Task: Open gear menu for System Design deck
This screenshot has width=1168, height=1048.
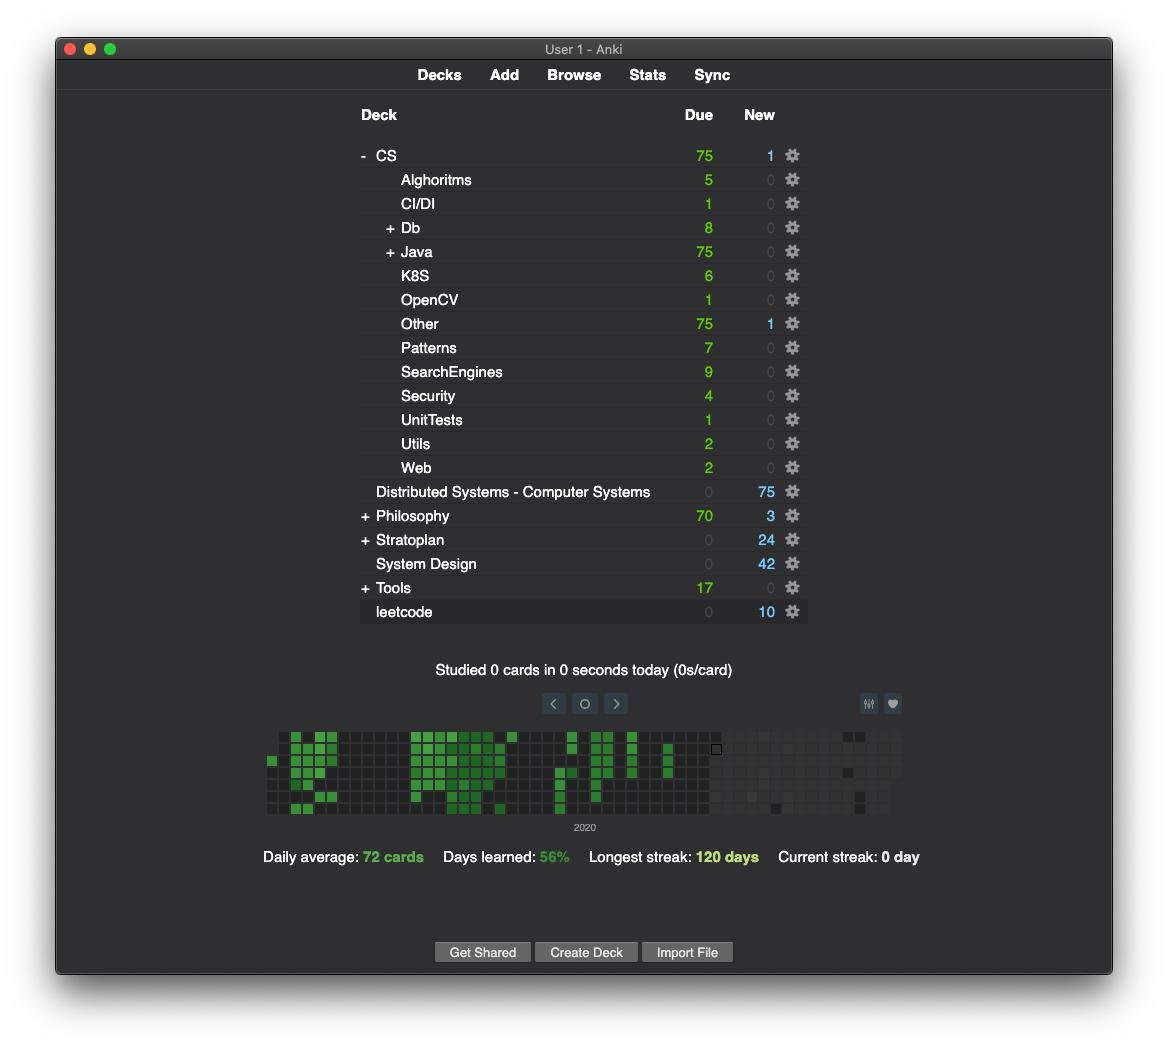Action: pyautogui.click(x=792, y=564)
